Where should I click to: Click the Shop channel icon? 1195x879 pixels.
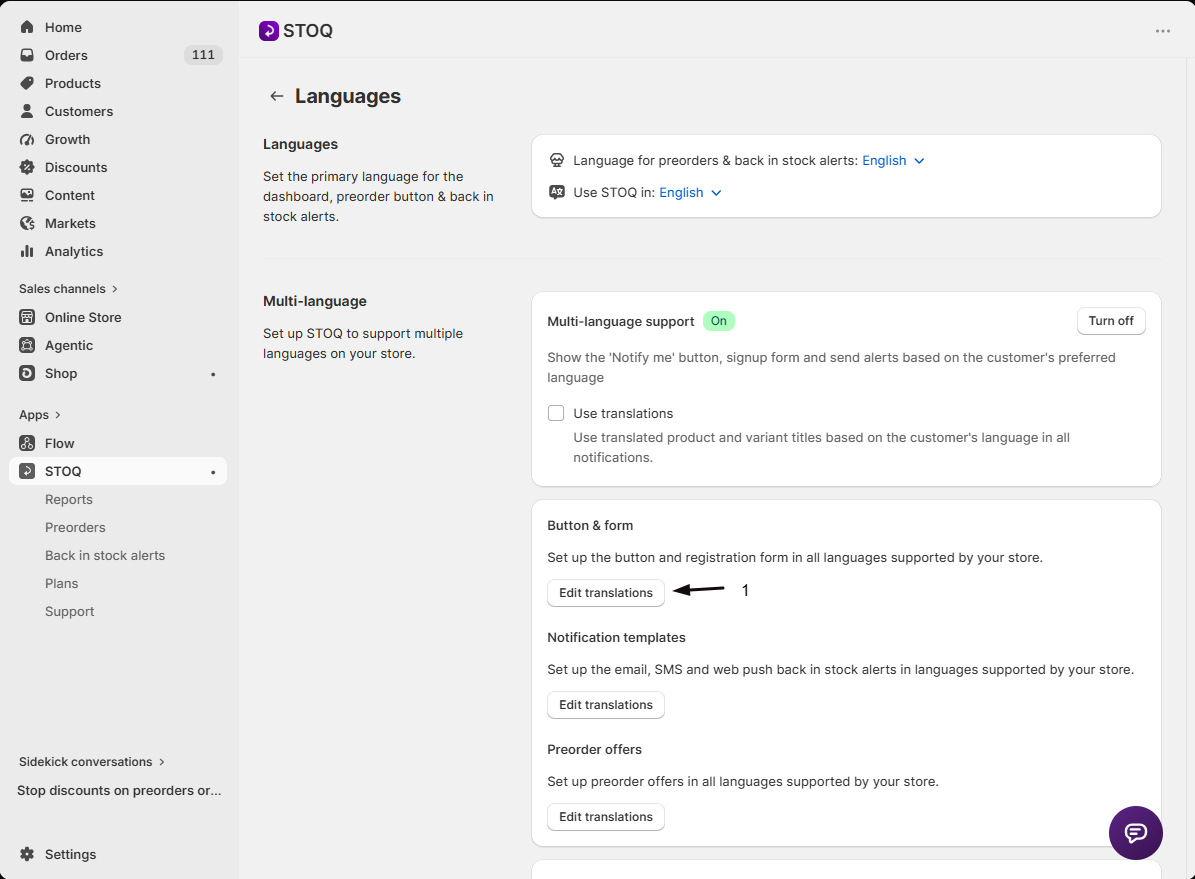point(27,374)
